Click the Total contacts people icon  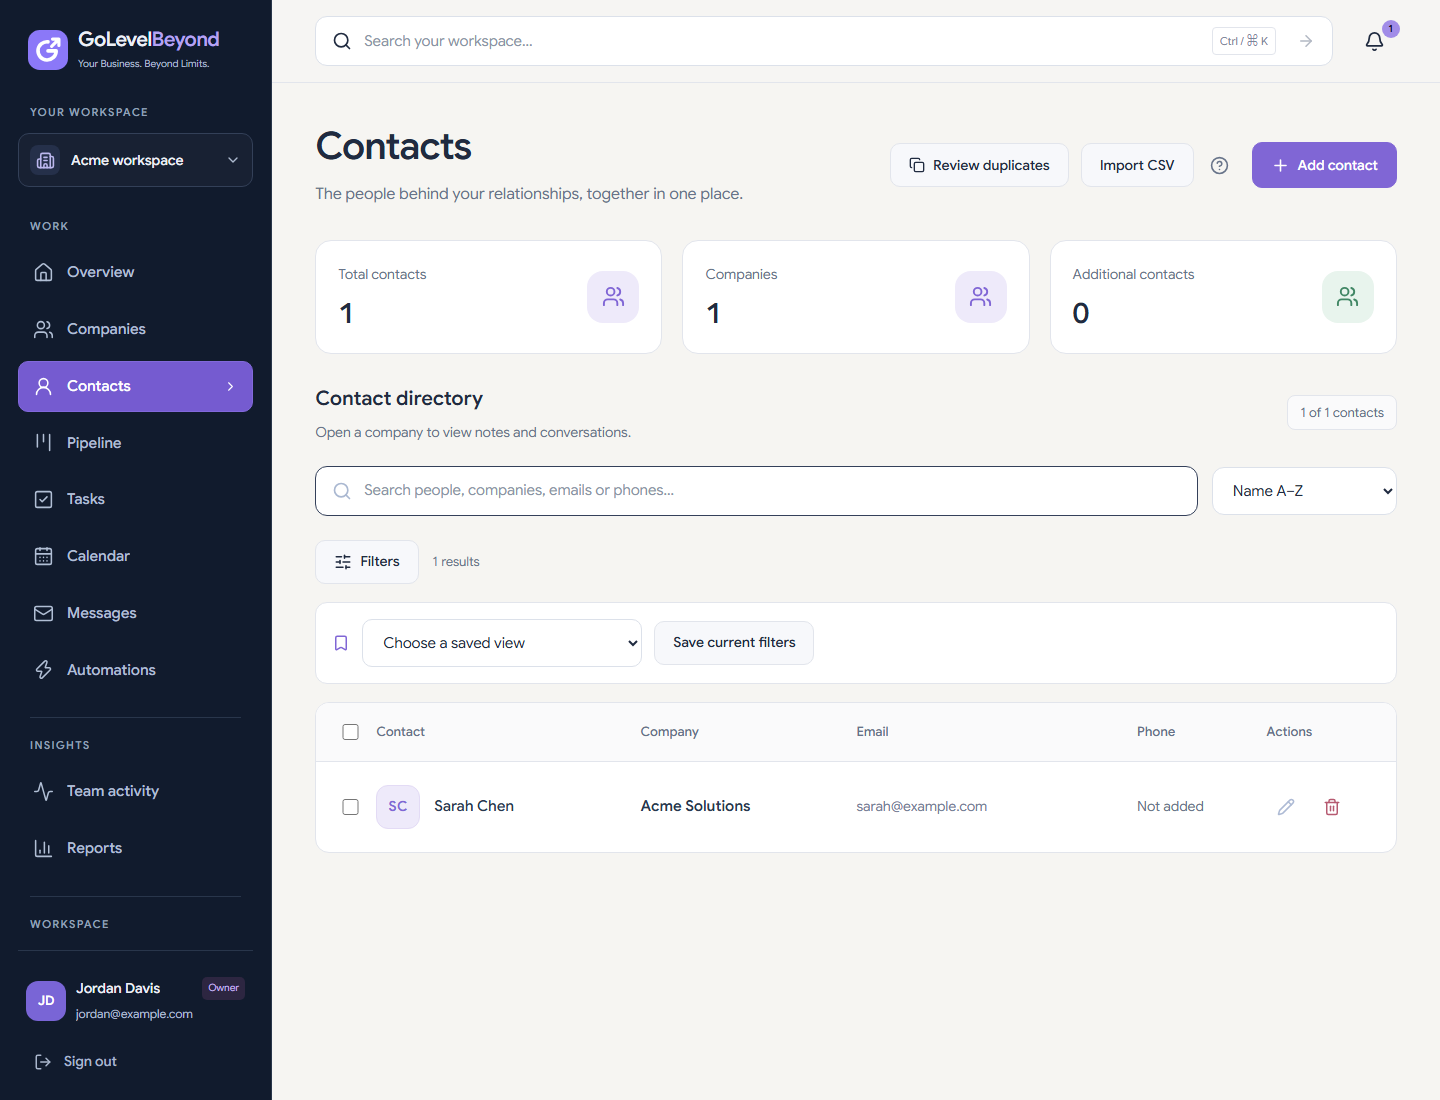point(613,297)
